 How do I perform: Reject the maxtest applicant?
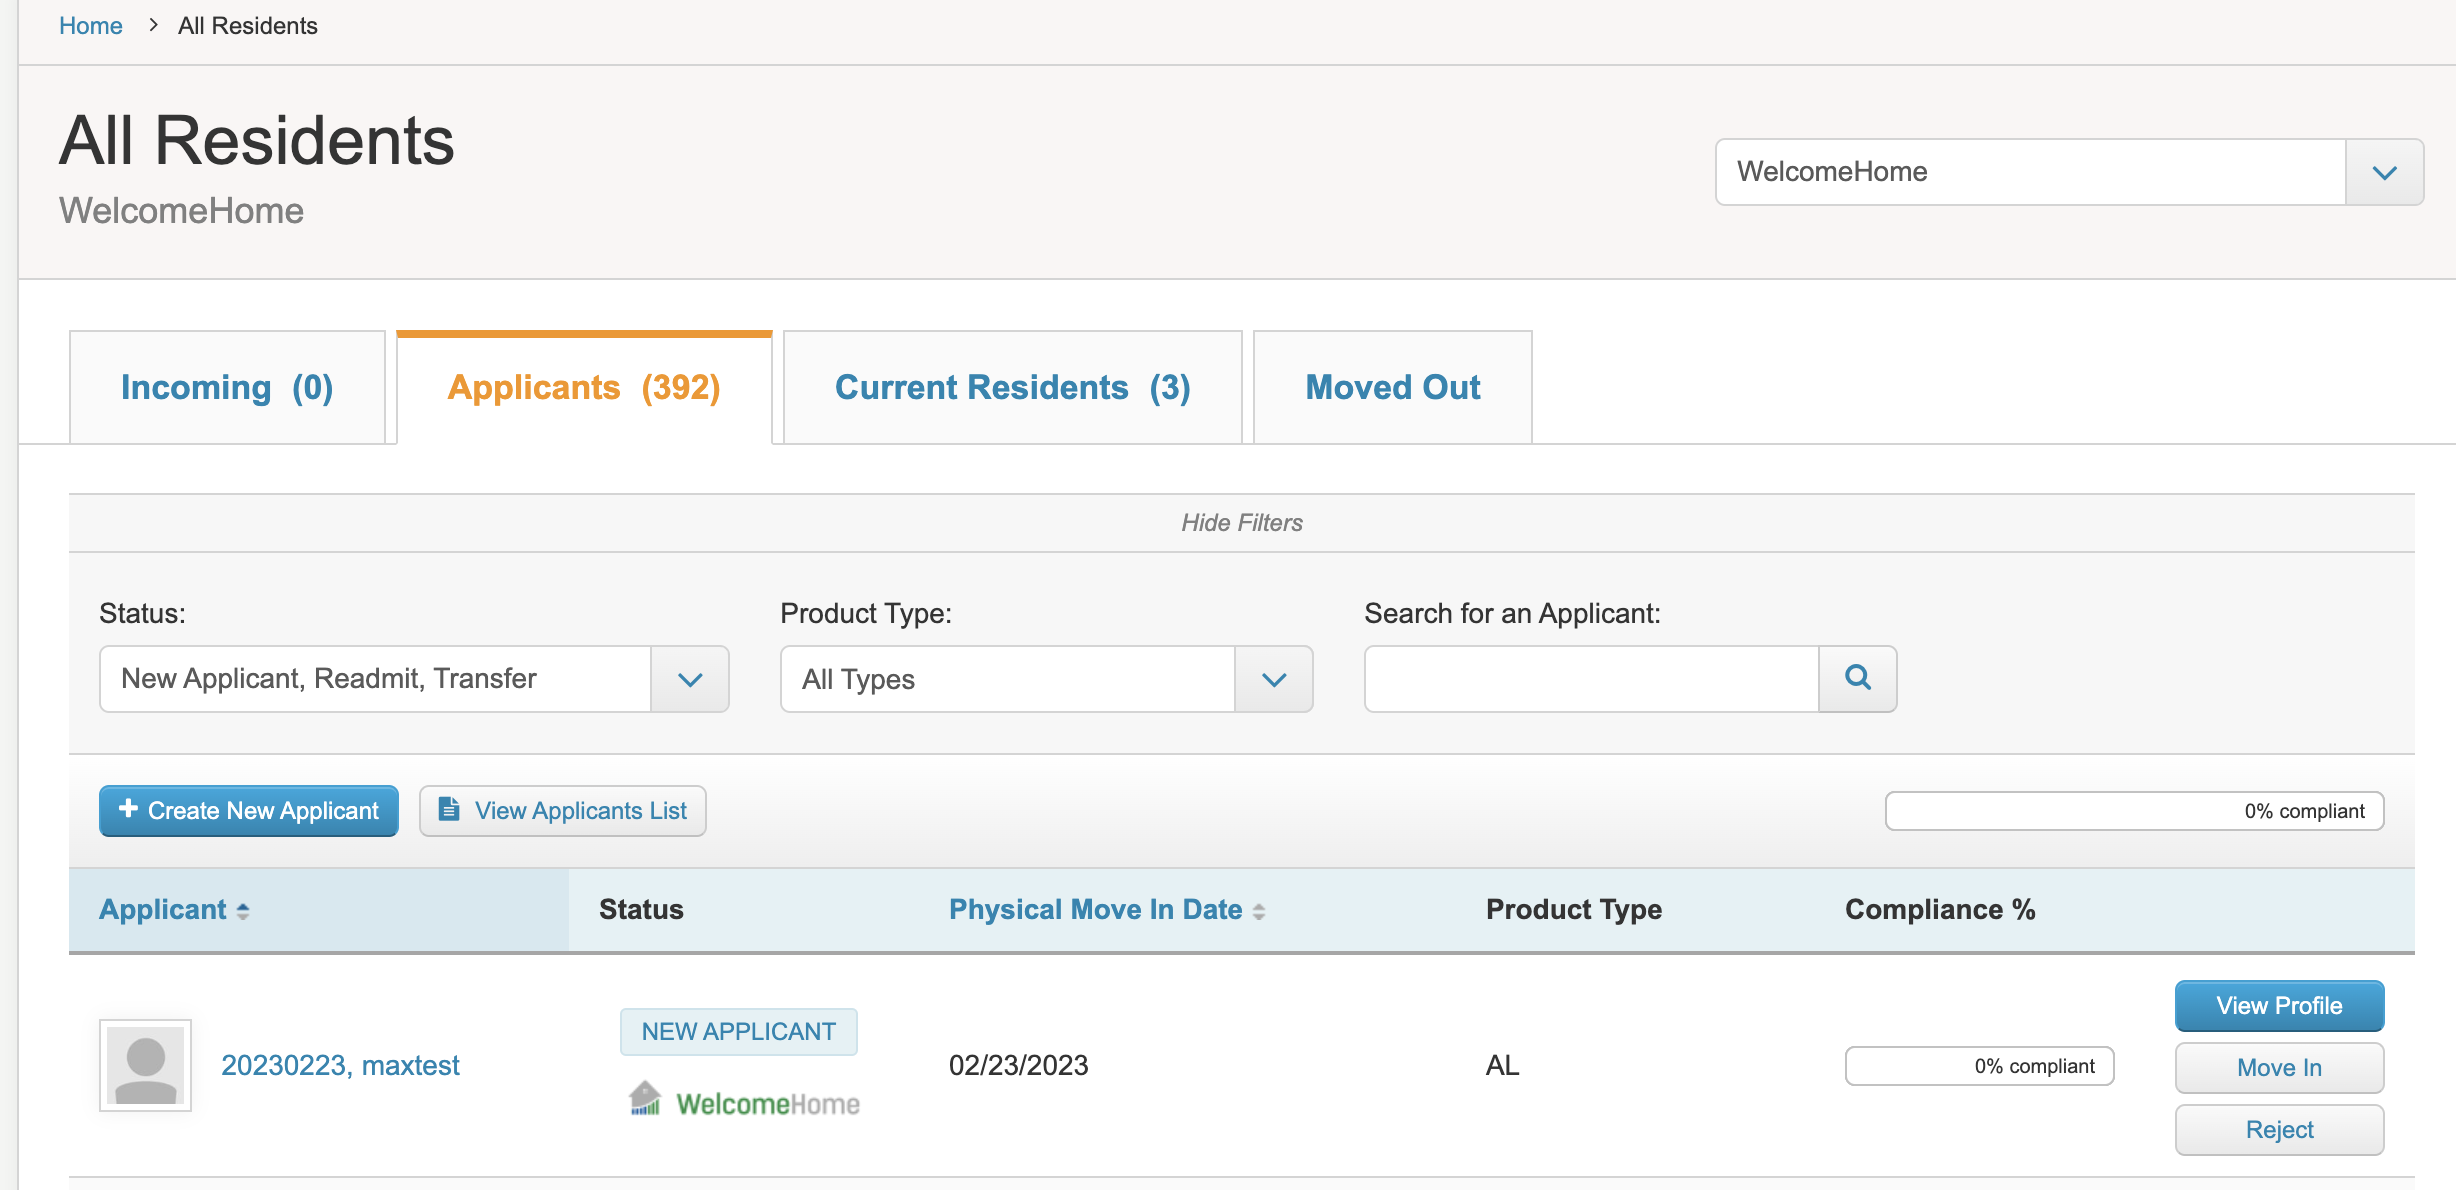[x=2279, y=1129]
